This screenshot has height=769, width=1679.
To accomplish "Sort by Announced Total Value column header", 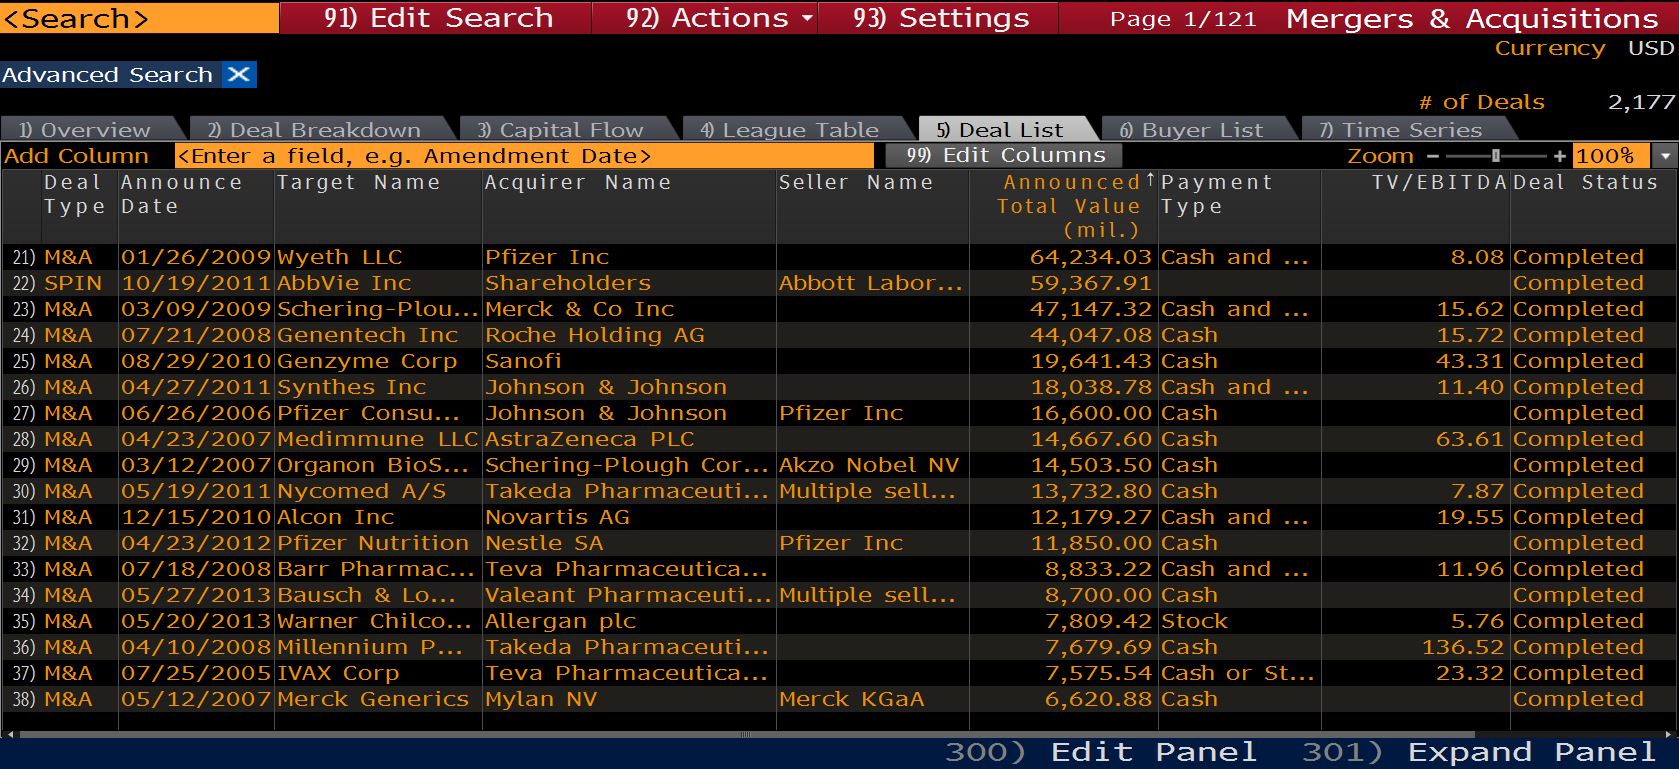I will point(1065,206).
